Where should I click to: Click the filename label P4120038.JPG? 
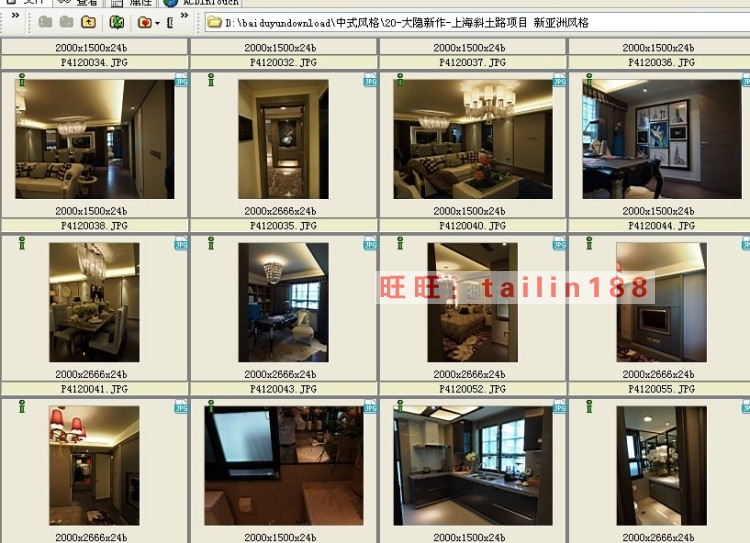pos(95,226)
